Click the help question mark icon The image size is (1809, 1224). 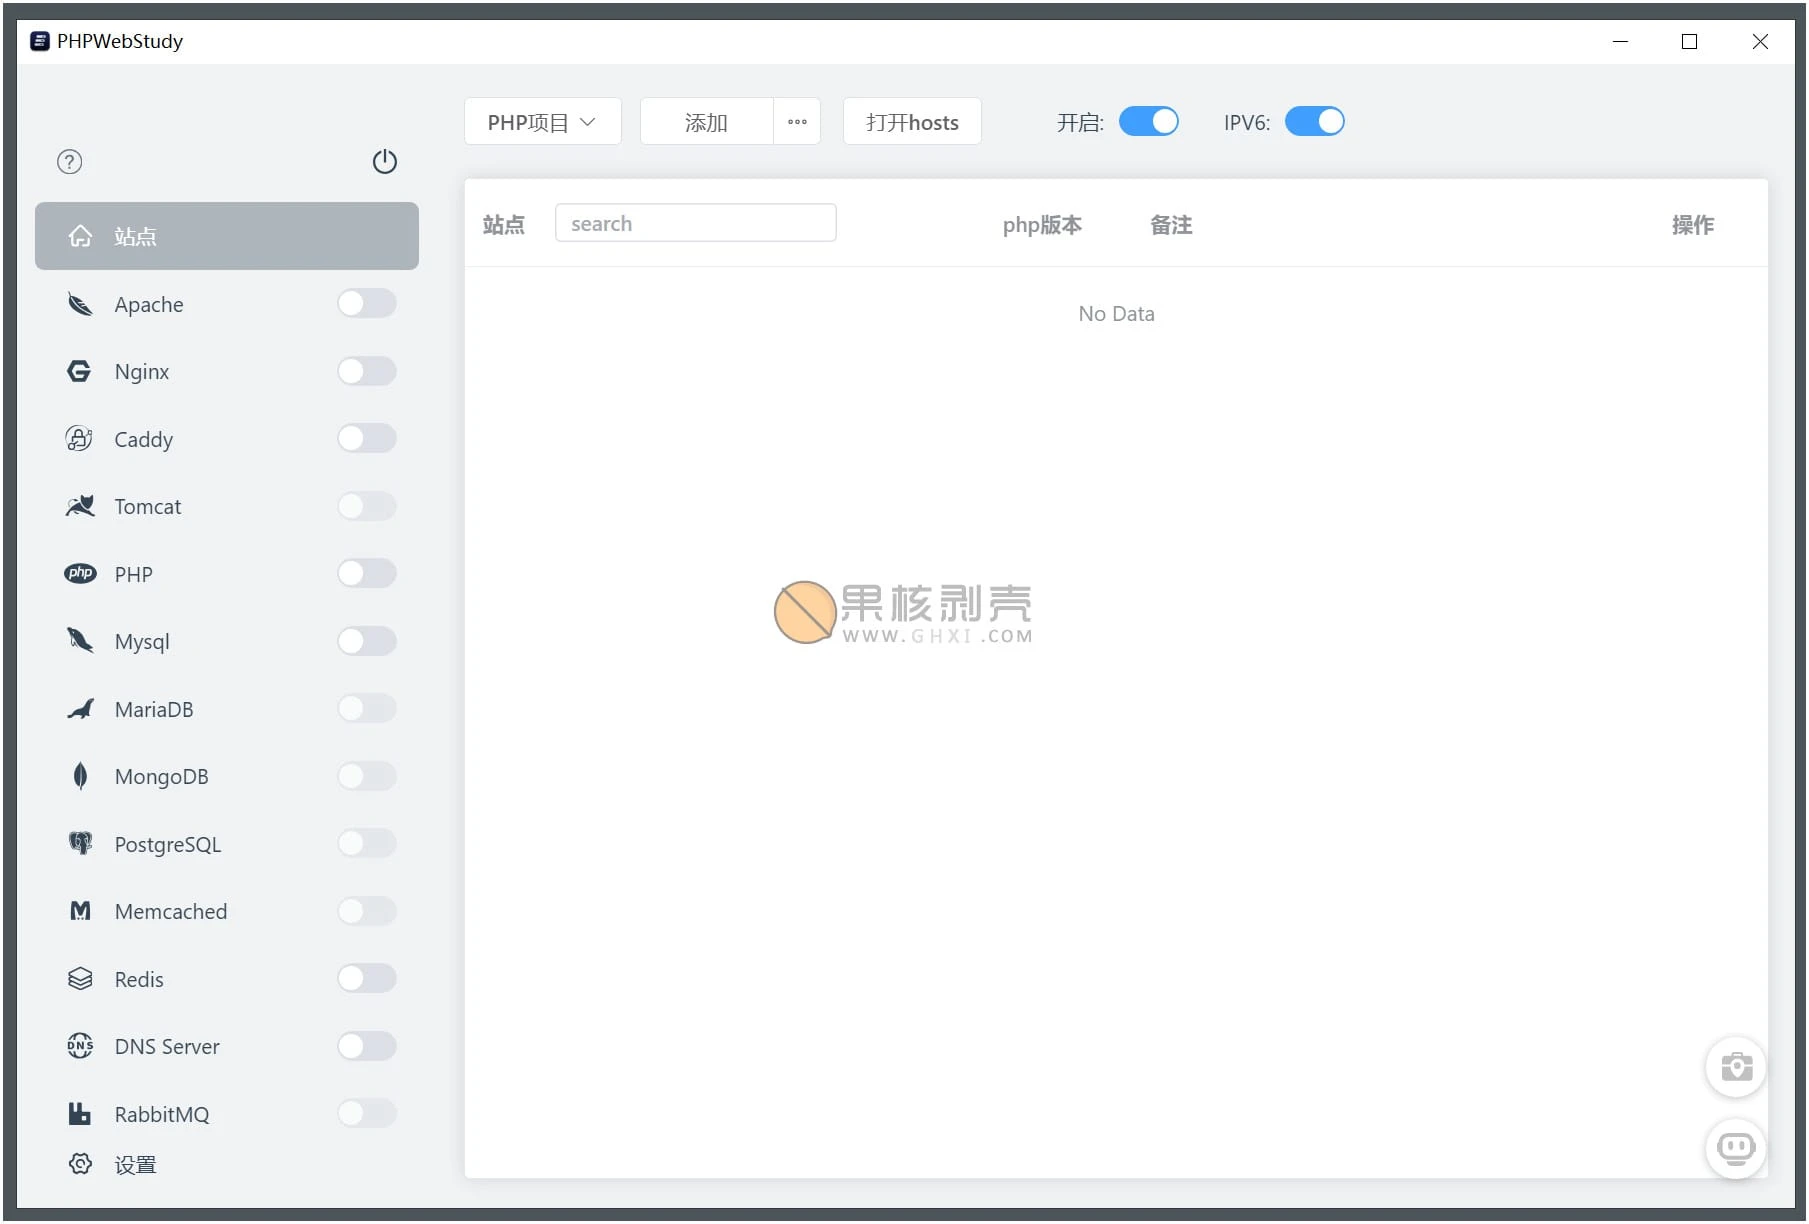pos(69,162)
